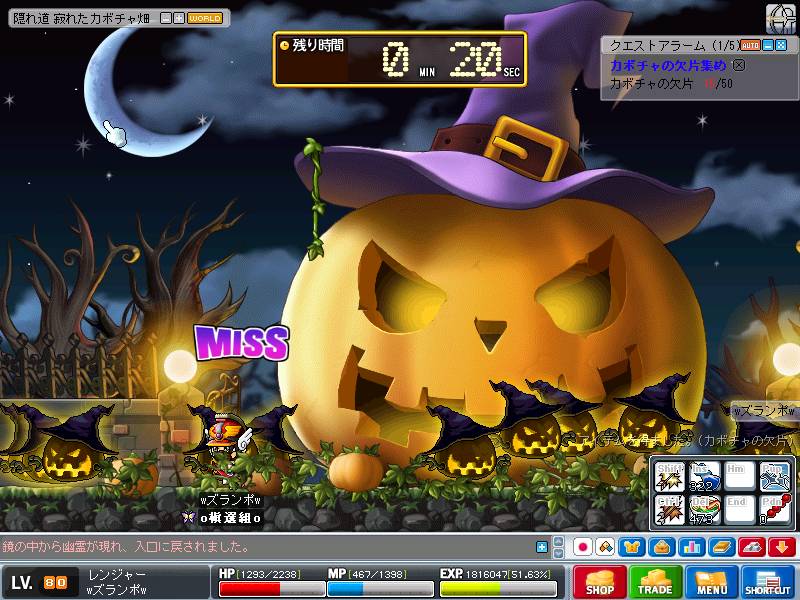
Task: Remove カボチャの欠片集め from quest alarm
Action: [x=739, y=65]
